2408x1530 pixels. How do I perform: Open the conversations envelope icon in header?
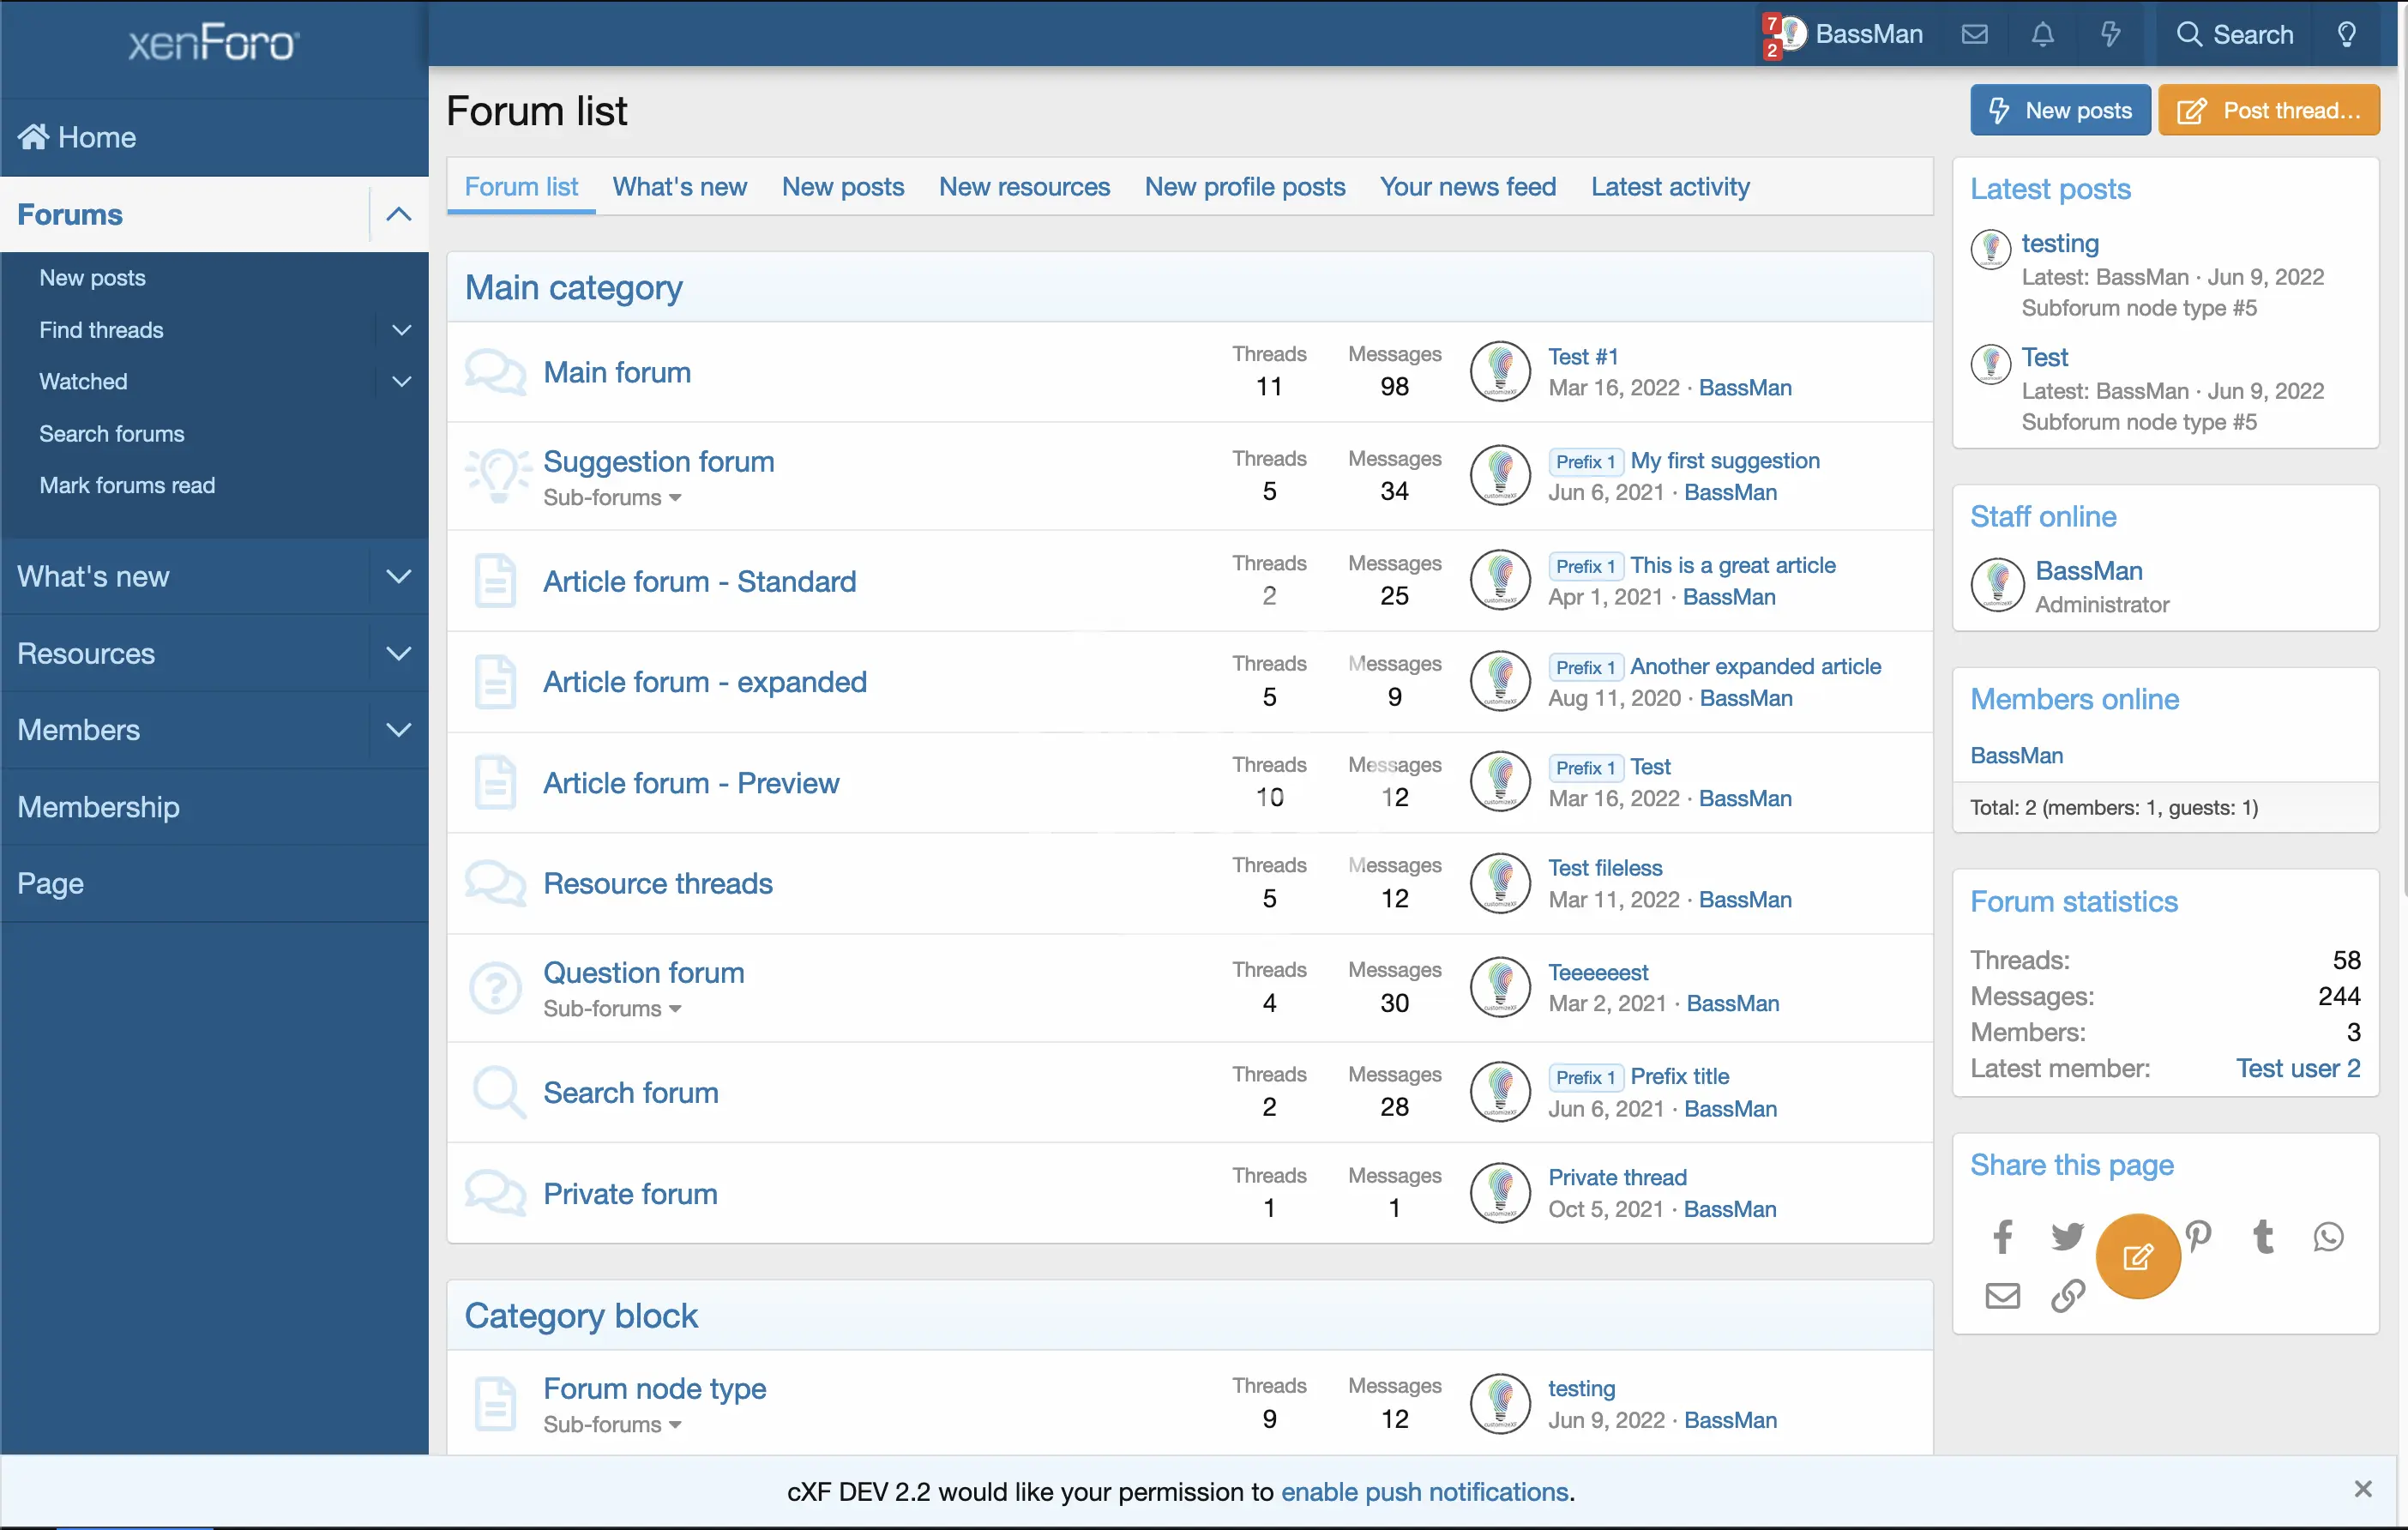point(1974,34)
